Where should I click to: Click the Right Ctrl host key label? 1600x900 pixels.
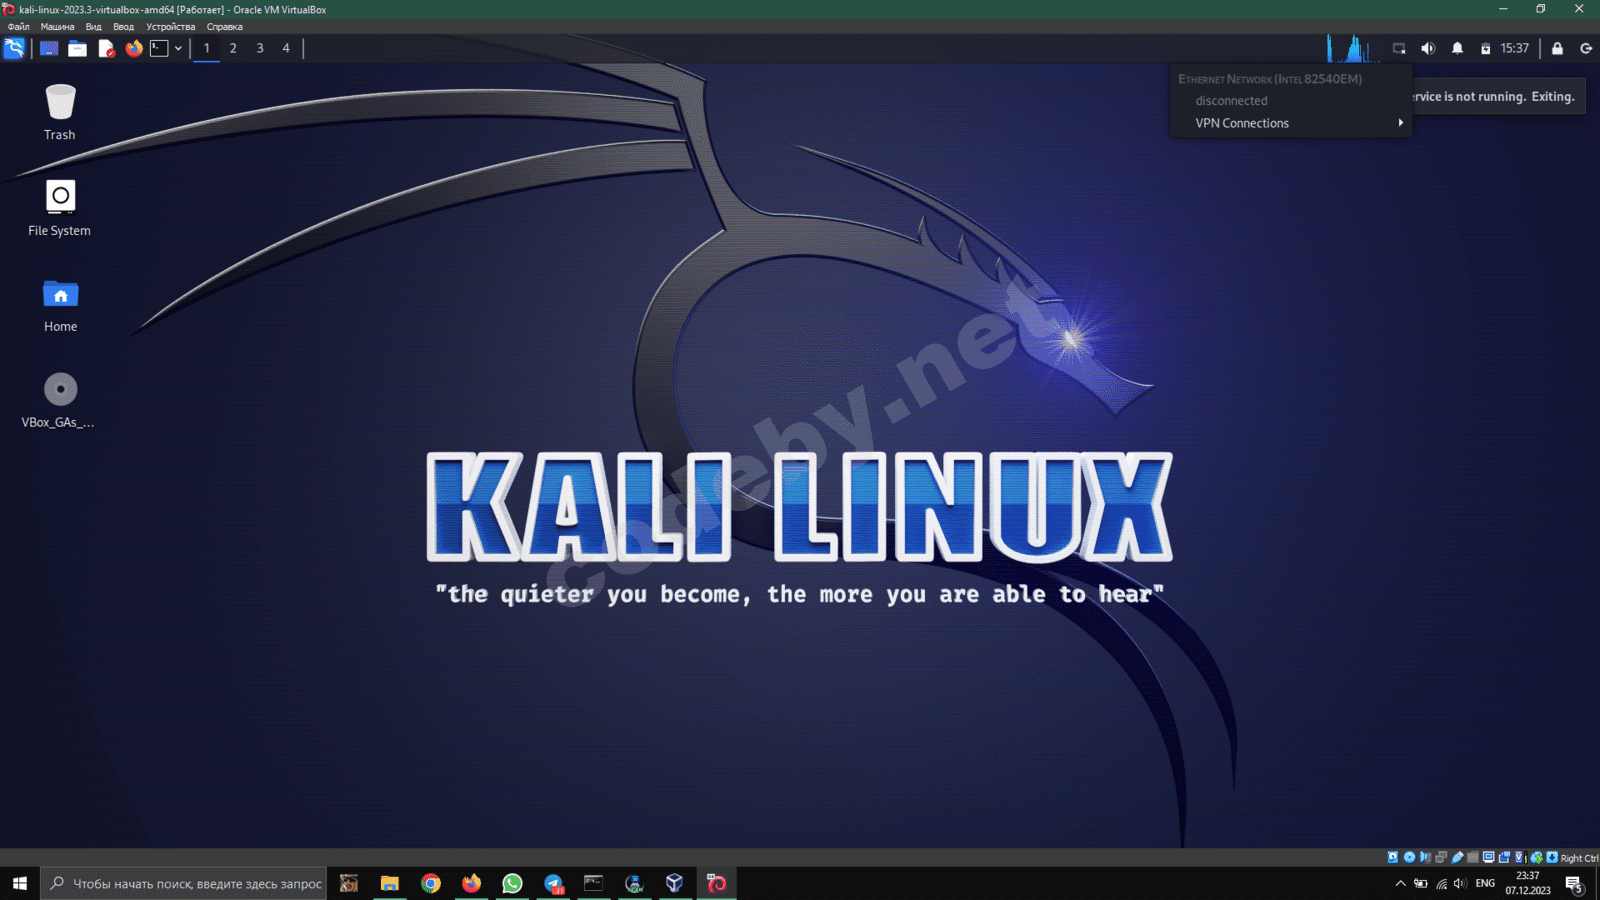point(1579,858)
